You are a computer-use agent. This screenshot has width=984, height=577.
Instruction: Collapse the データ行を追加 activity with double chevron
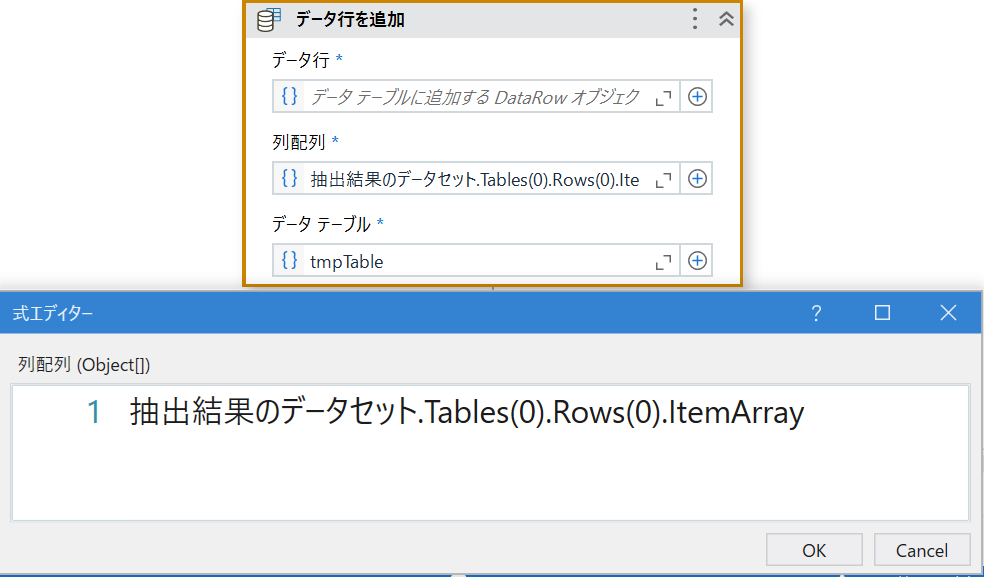726,19
